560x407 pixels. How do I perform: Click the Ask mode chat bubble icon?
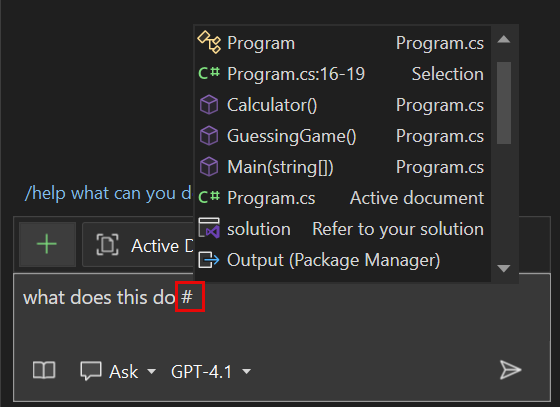coord(91,371)
